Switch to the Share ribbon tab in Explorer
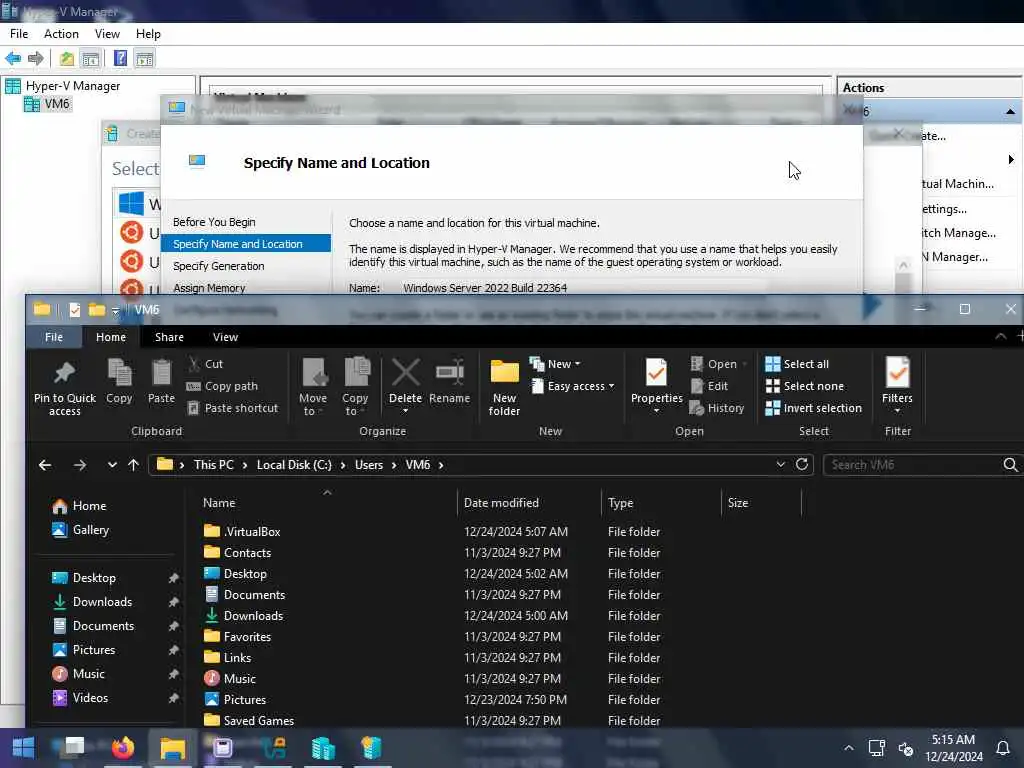Image resolution: width=1024 pixels, height=768 pixels. click(x=169, y=337)
